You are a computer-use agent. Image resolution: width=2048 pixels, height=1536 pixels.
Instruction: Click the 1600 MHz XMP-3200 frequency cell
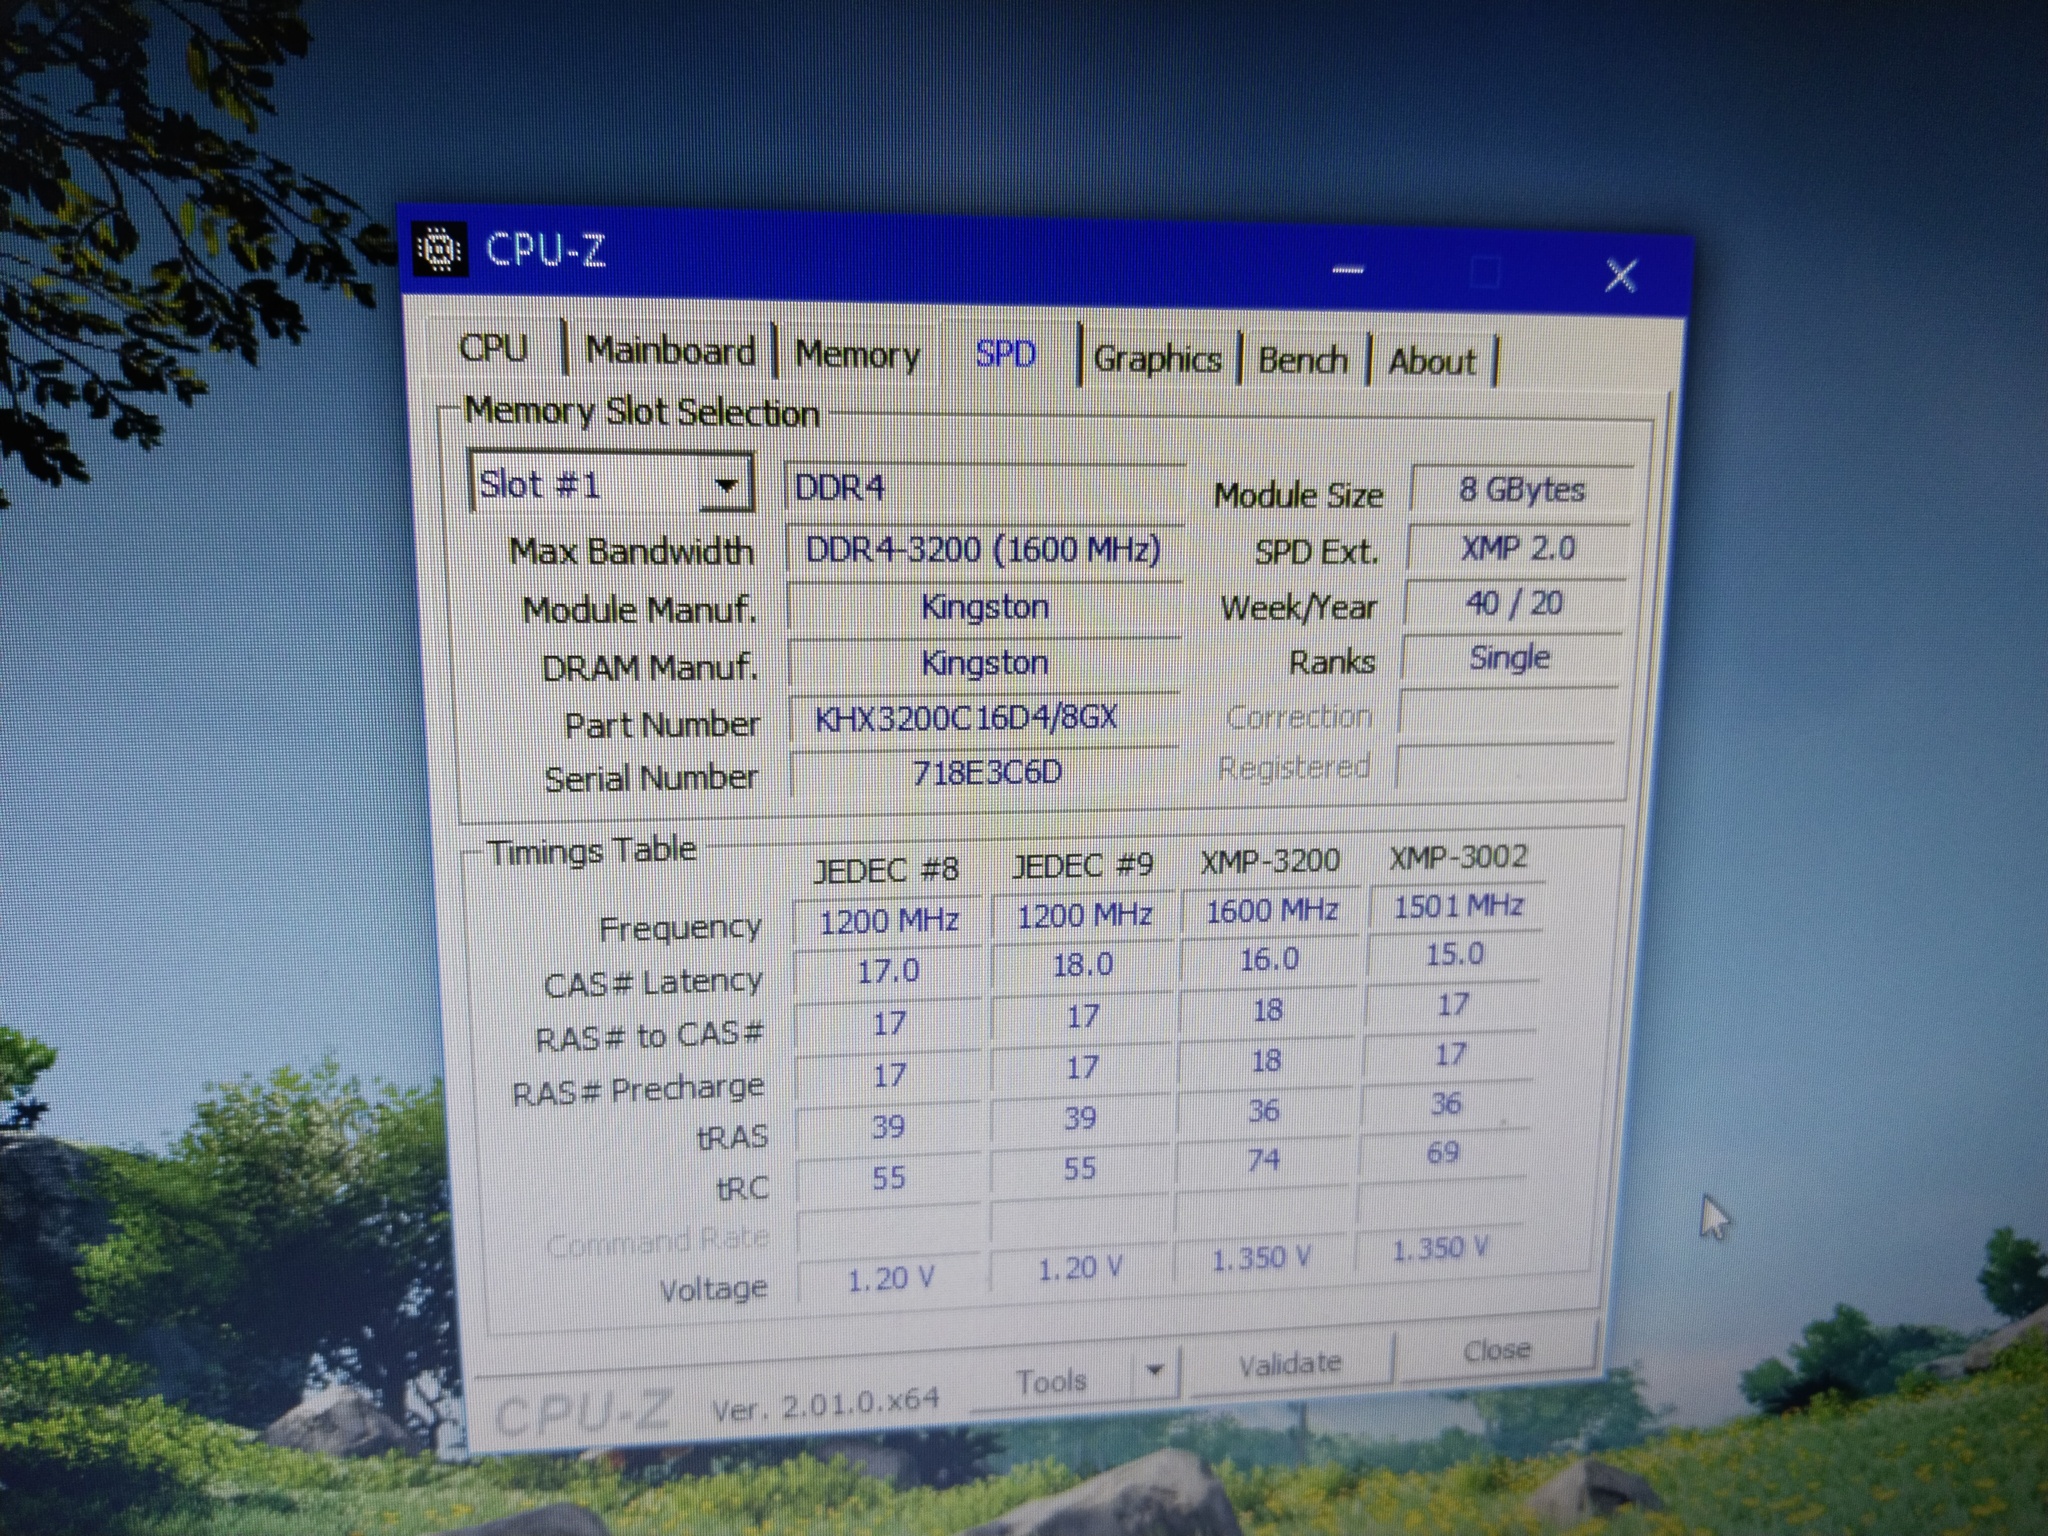pyautogui.click(x=1271, y=911)
